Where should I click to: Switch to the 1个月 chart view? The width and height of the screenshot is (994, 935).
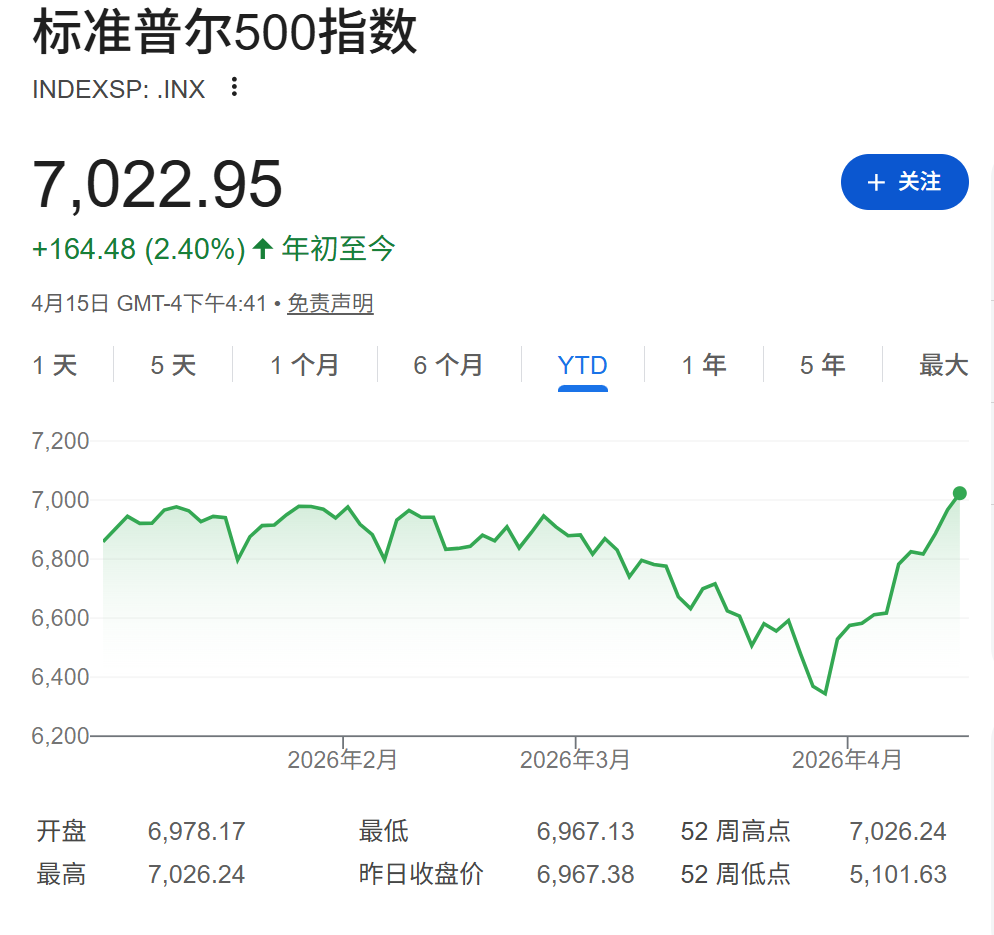point(304,365)
